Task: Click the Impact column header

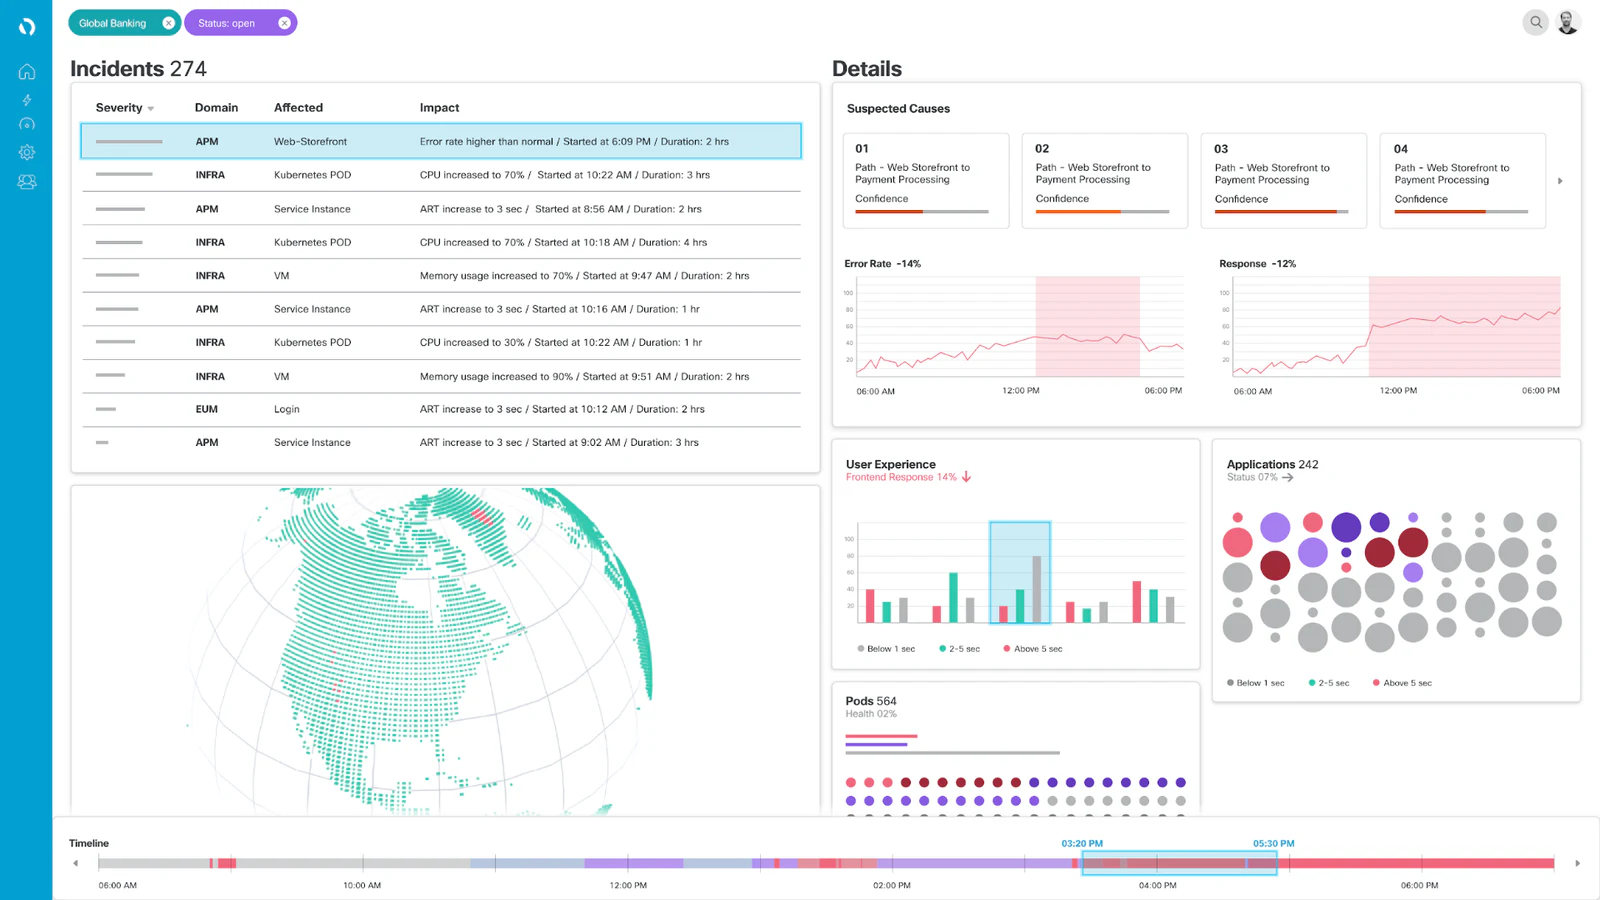Action: tap(439, 108)
